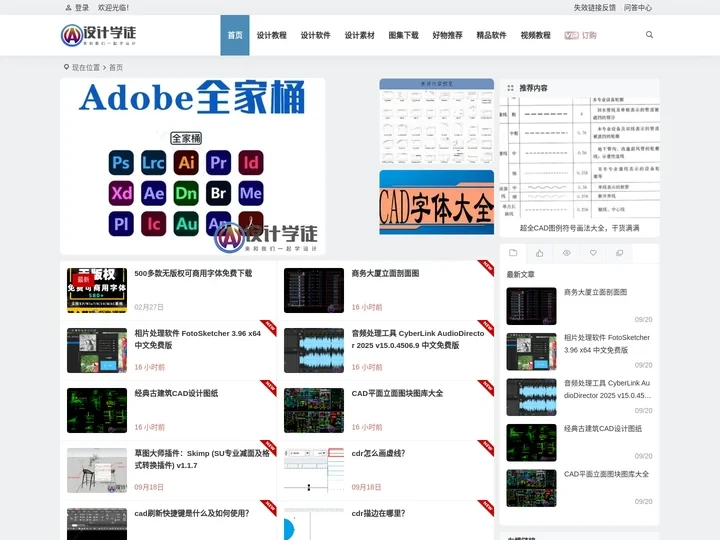Open the 设计素材 menu item
The width and height of the screenshot is (720, 540).
tap(360, 35)
